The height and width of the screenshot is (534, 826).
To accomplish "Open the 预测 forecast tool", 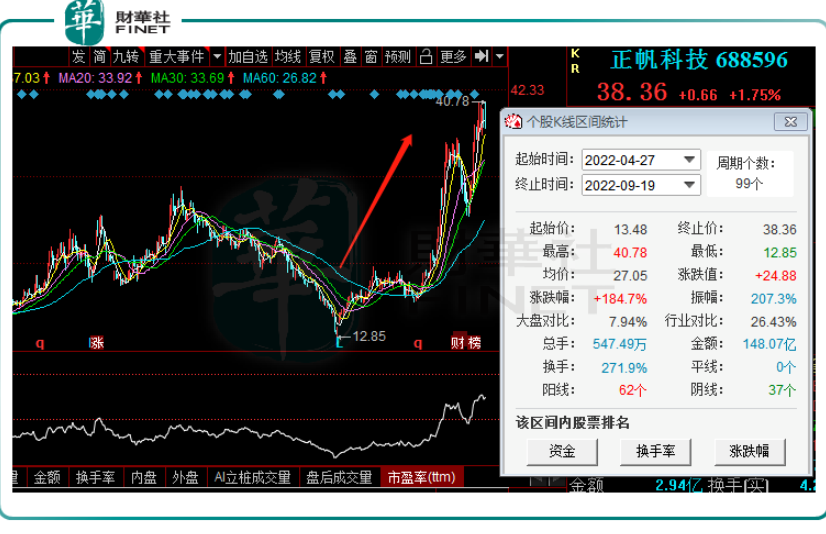I will tap(398, 56).
